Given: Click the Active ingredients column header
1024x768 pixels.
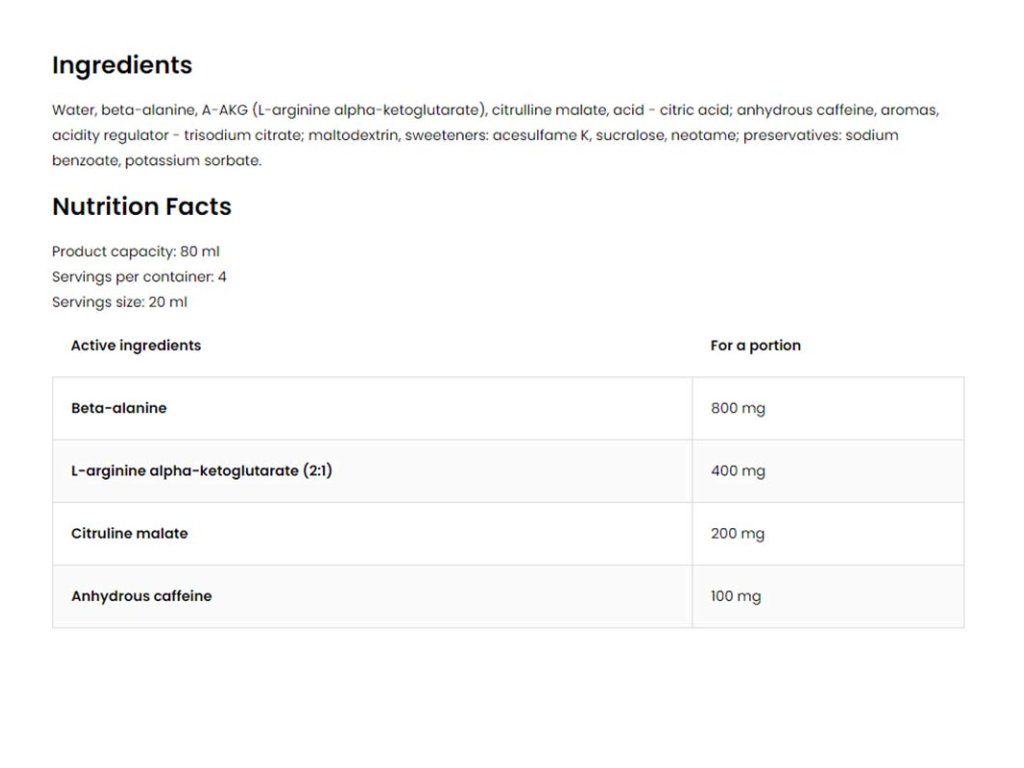Looking at the screenshot, I should (x=136, y=346).
